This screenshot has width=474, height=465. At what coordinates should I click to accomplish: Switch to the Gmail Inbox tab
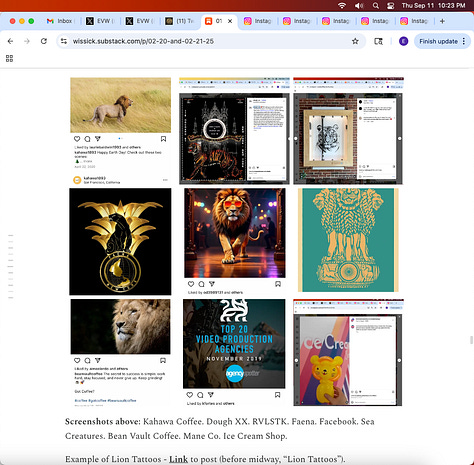[60, 21]
